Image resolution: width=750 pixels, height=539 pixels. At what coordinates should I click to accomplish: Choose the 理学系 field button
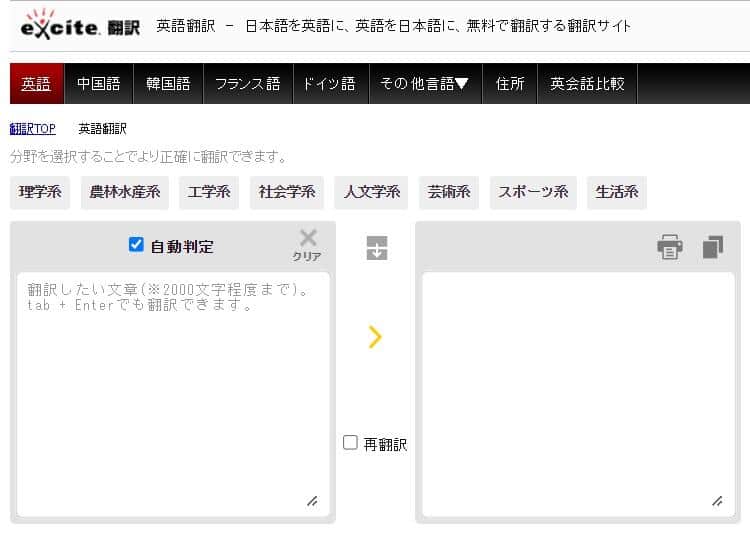40,192
